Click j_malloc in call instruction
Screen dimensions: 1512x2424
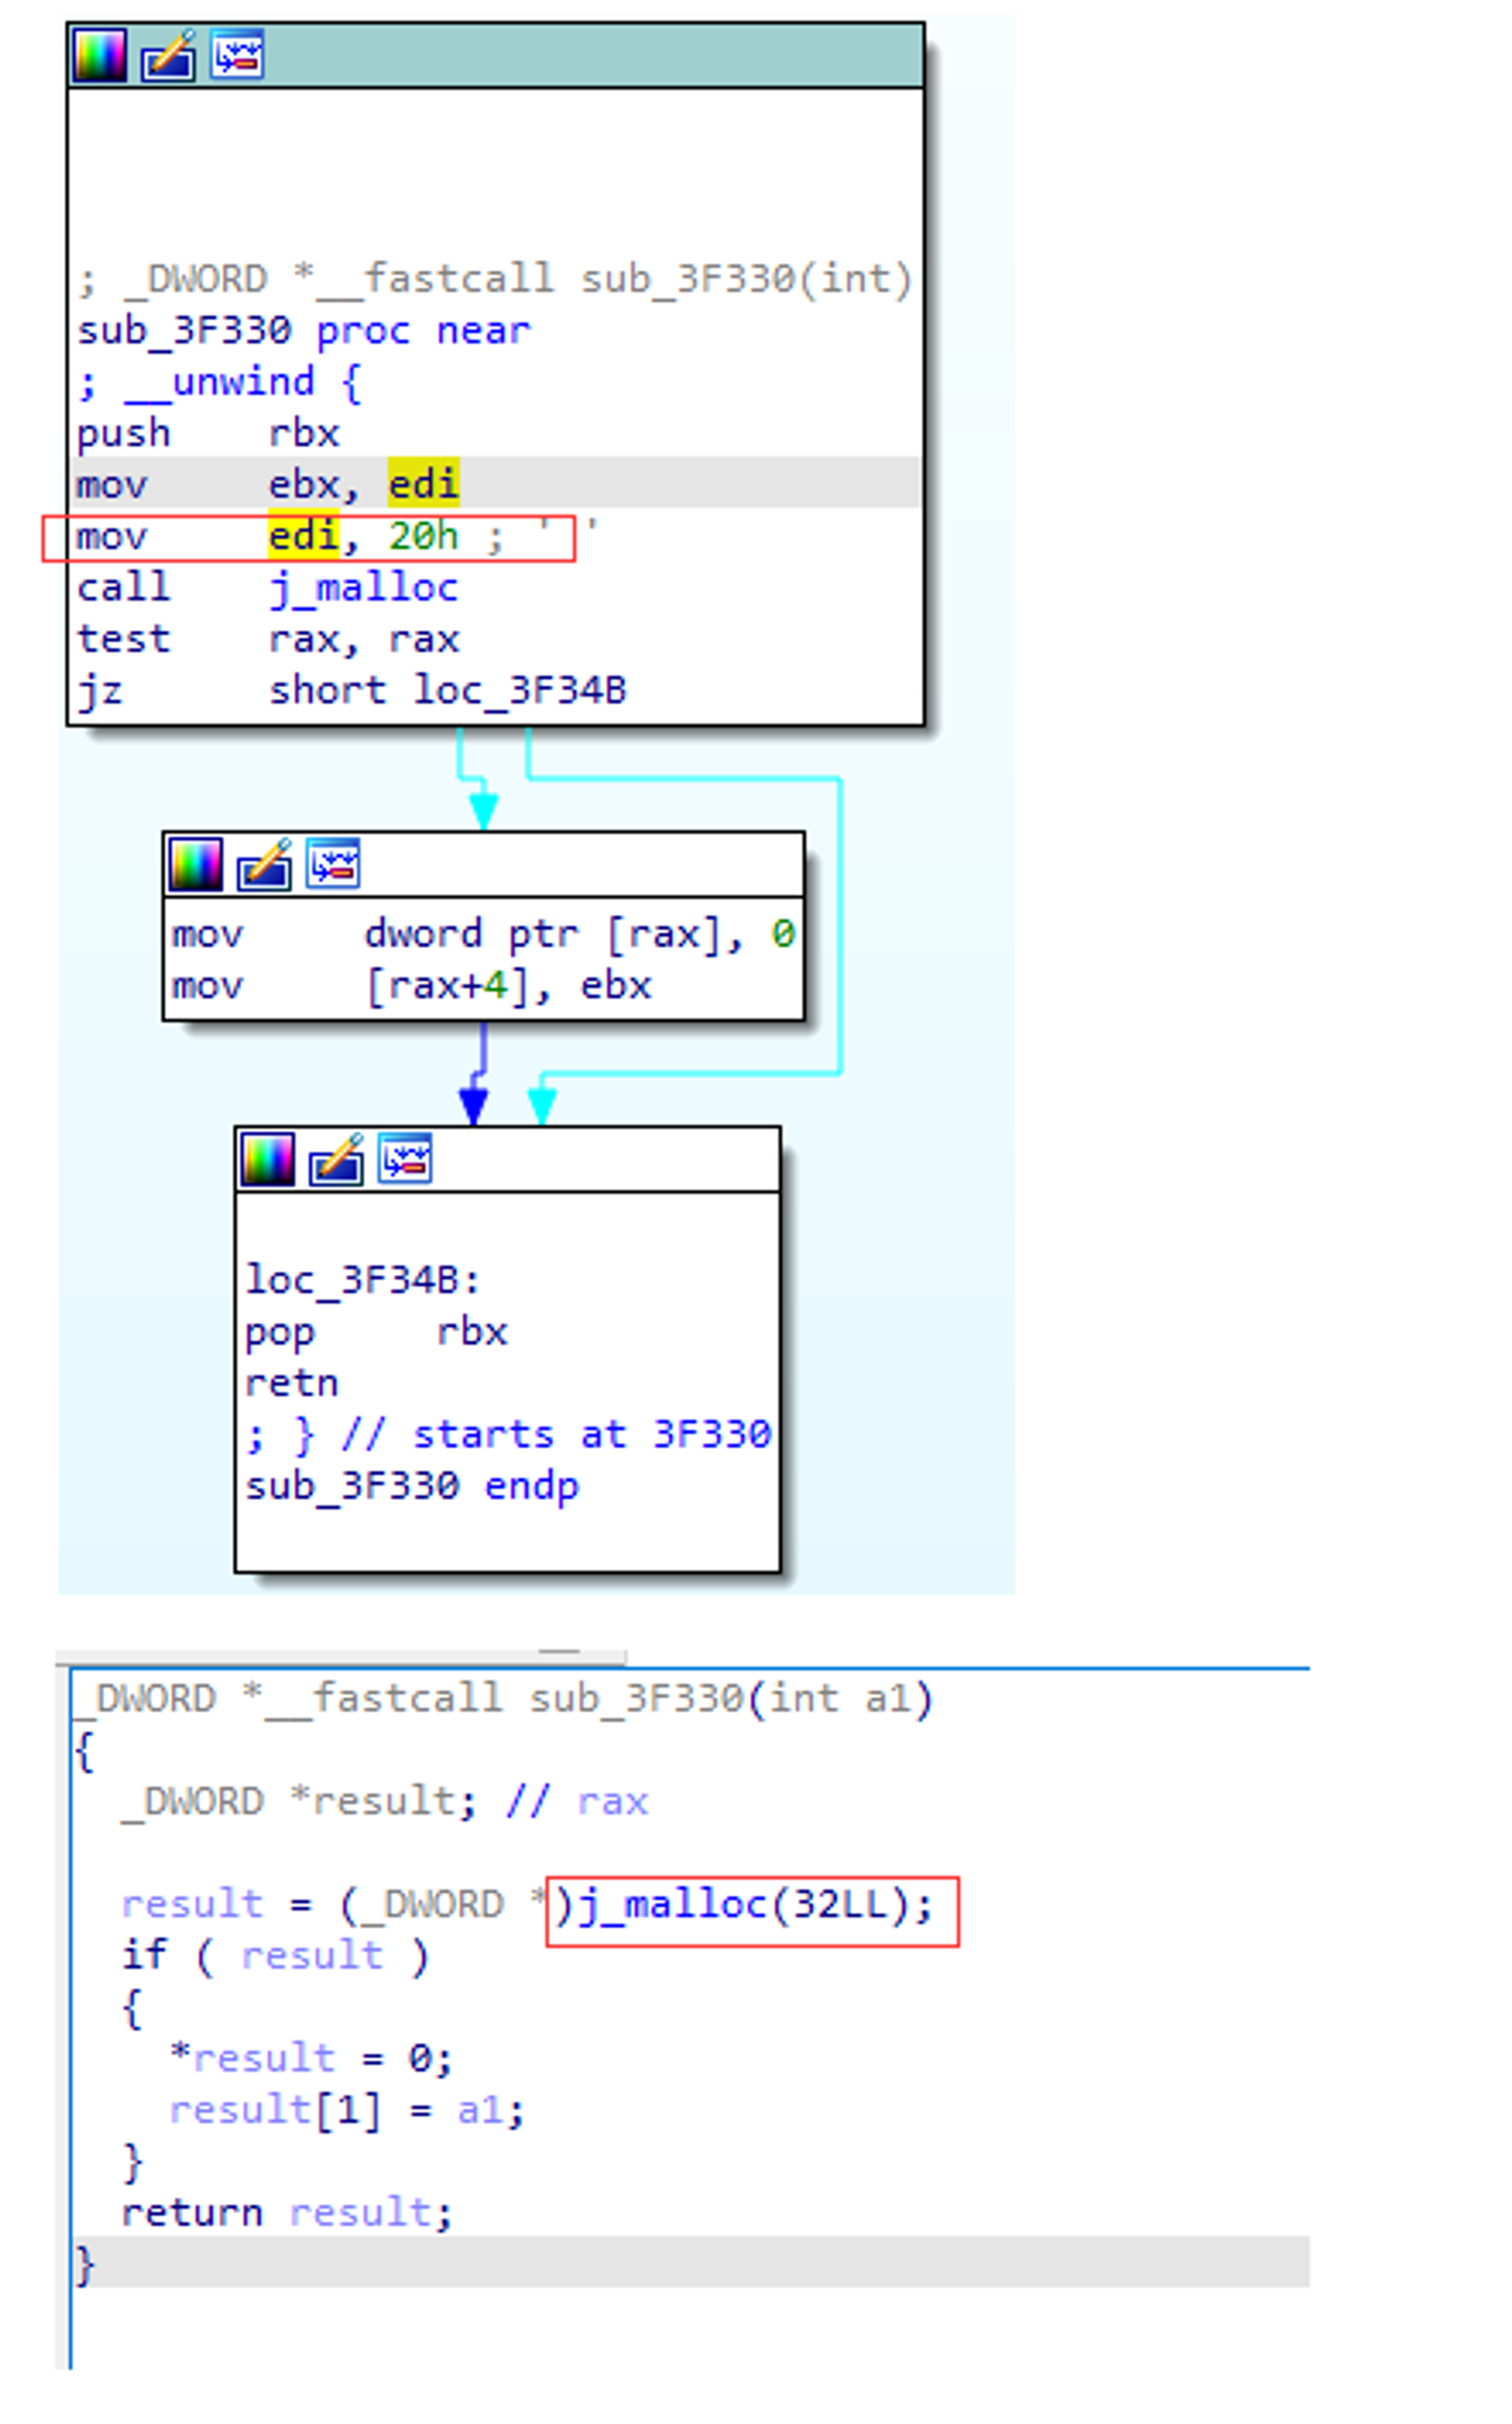(363, 588)
